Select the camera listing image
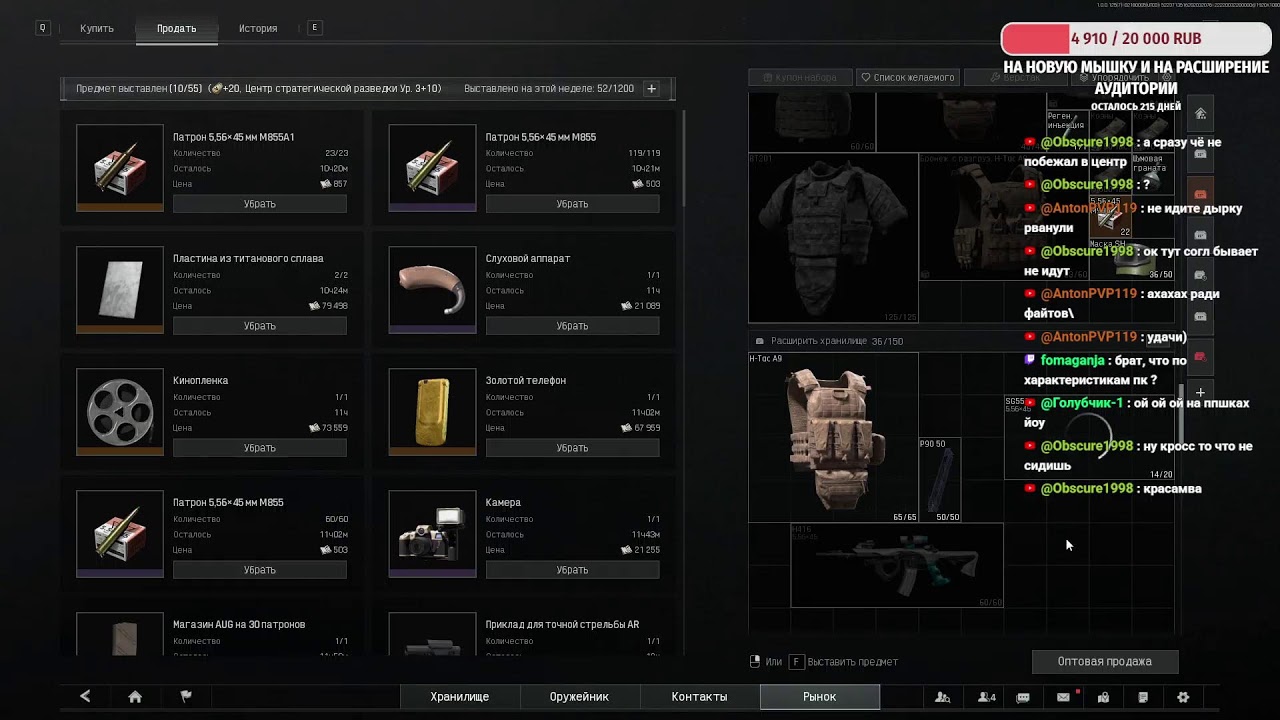The width and height of the screenshot is (1280, 720). point(432,533)
